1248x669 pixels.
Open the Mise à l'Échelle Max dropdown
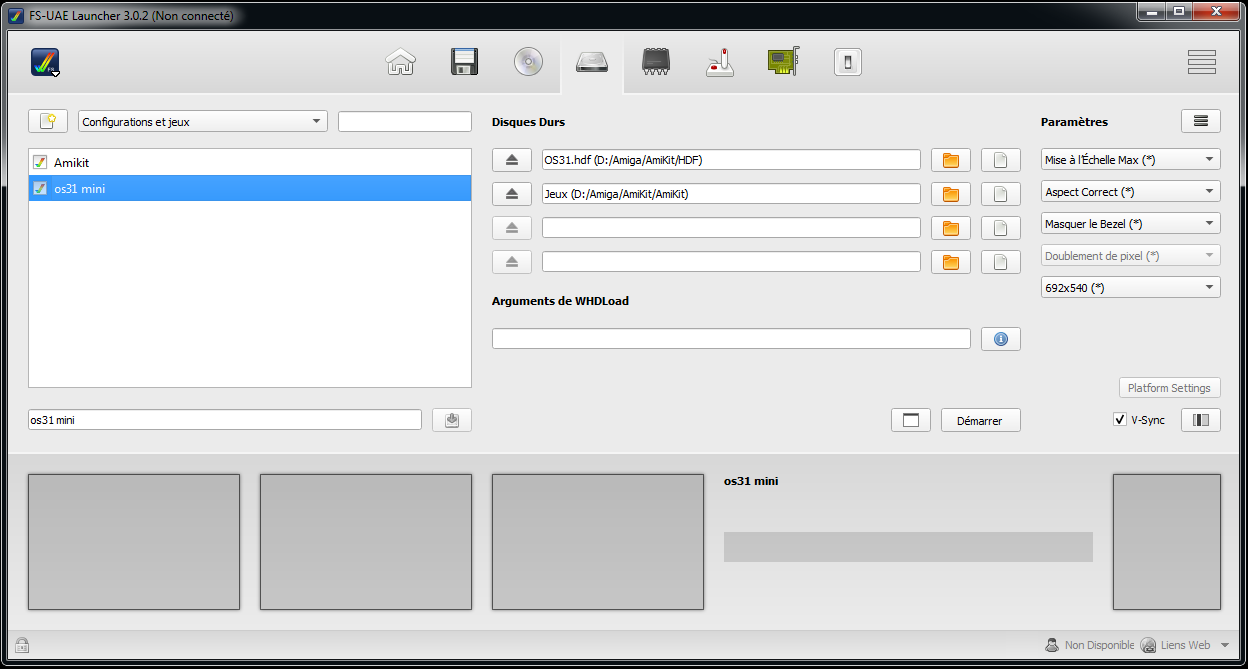1130,160
